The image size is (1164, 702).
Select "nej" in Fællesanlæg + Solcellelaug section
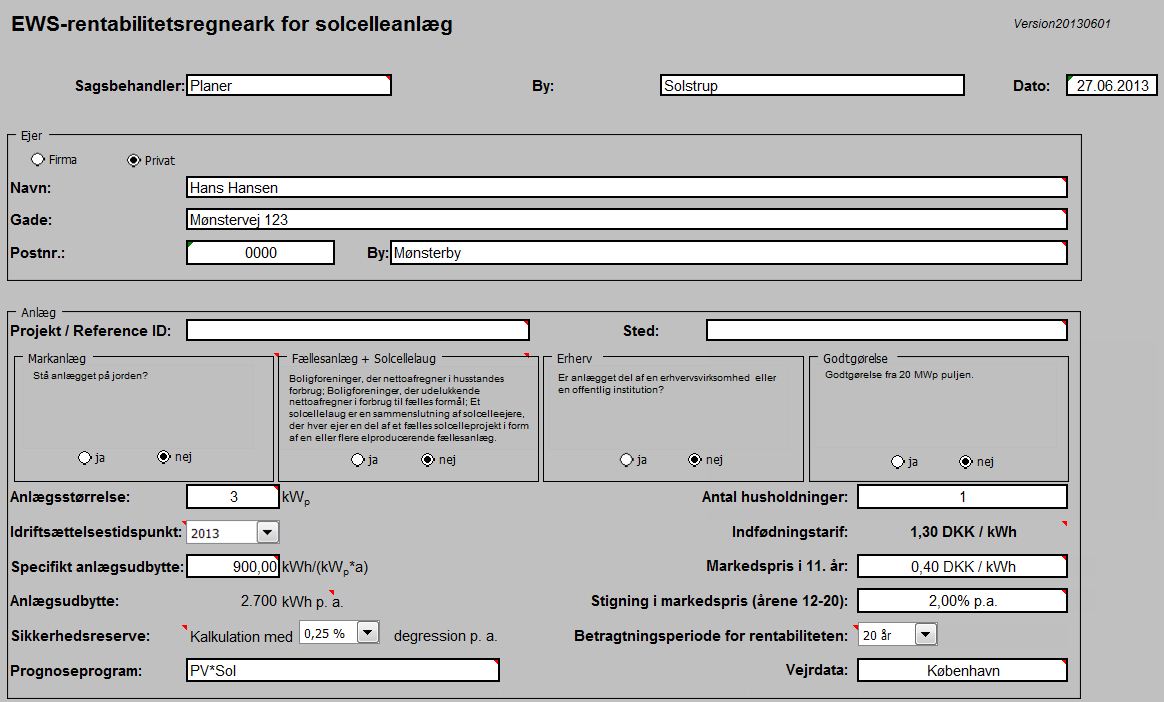coord(430,460)
